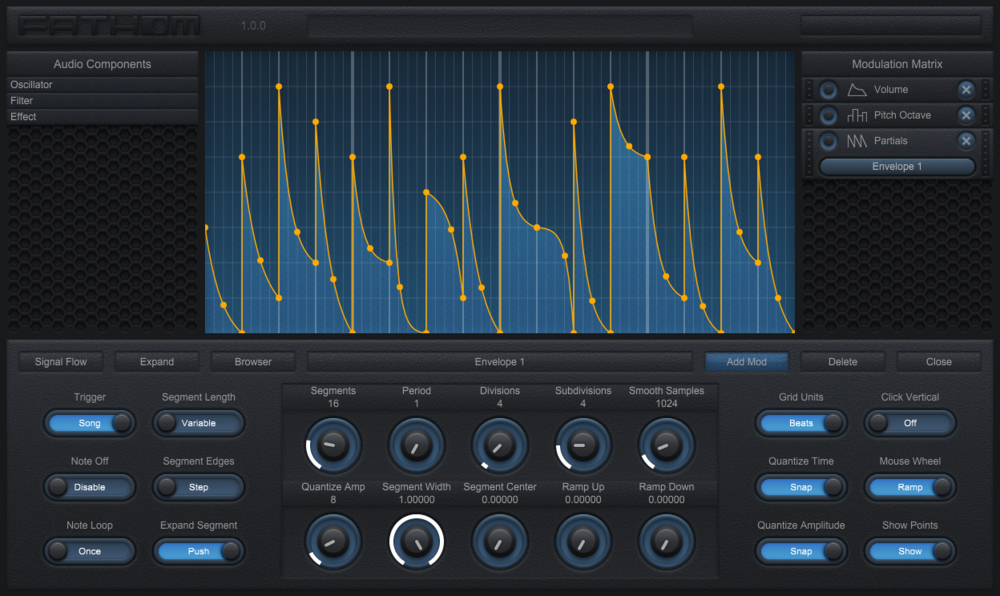Expand the Oscillator audio component
1000x596 pixels.
[102, 85]
